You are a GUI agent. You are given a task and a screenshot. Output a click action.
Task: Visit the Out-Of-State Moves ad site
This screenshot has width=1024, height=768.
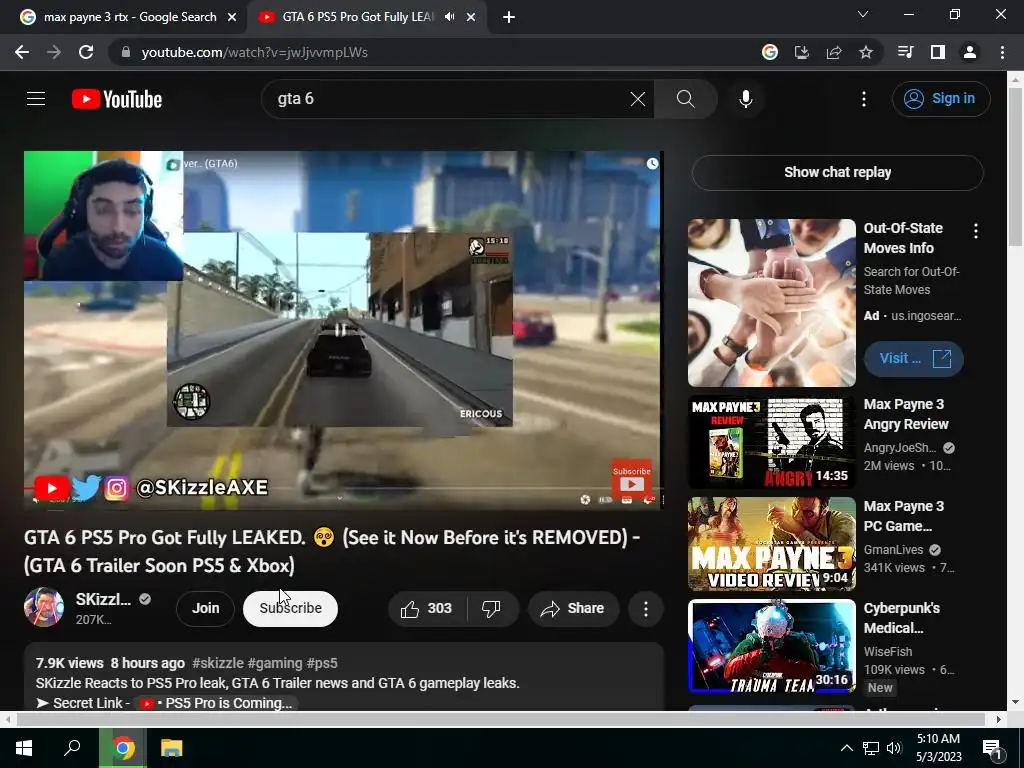click(913, 359)
